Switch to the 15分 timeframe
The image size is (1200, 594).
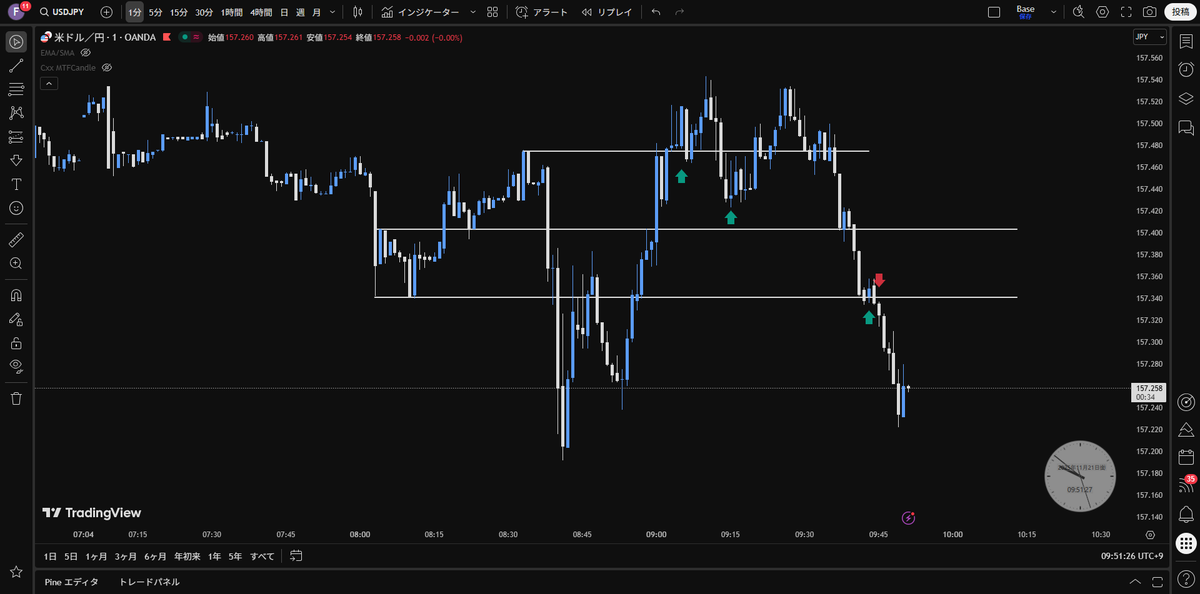click(178, 12)
